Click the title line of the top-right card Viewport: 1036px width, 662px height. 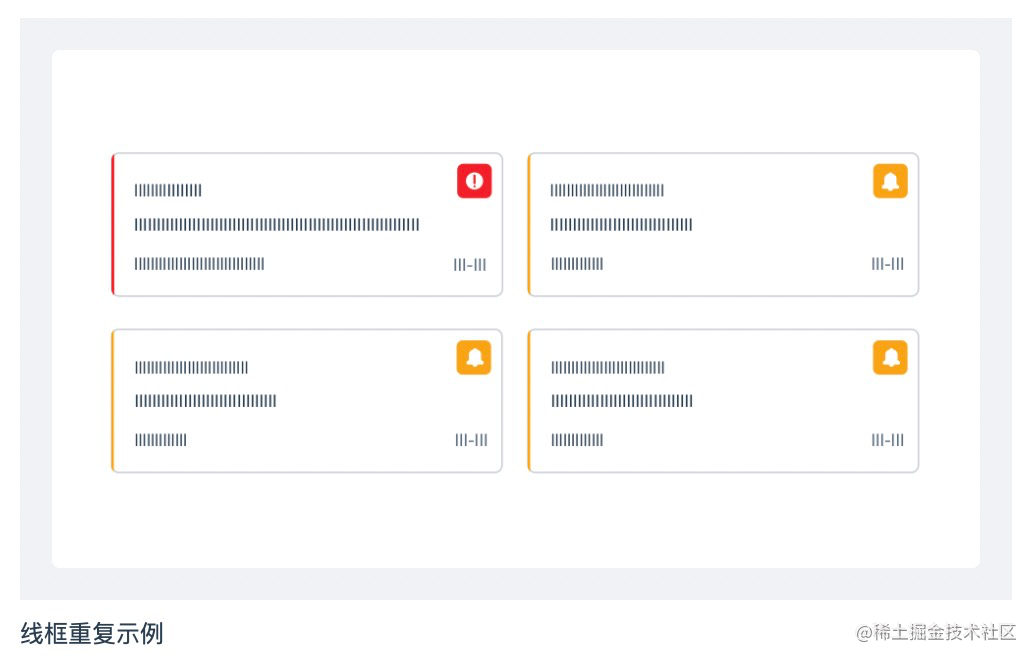[x=607, y=190]
